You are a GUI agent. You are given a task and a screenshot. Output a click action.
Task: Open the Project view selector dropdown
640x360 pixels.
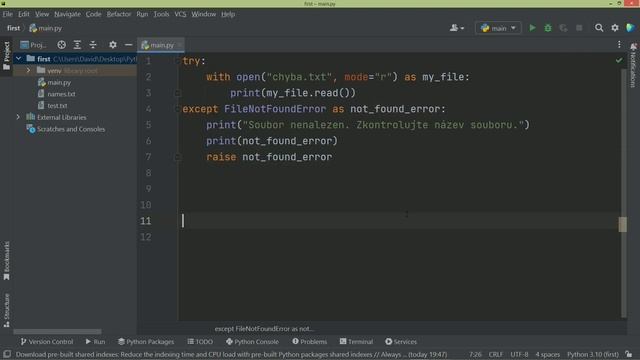(x=33, y=45)
